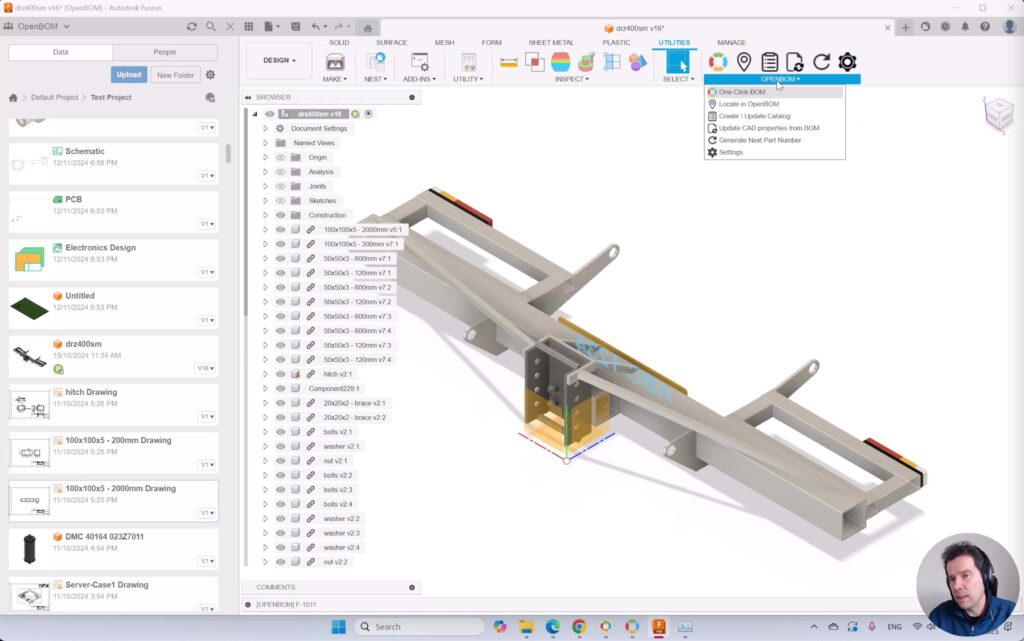This screenshot has width=1024, height=641.
Task: Click the new design tab plus icon
Action: pos(905,27)
